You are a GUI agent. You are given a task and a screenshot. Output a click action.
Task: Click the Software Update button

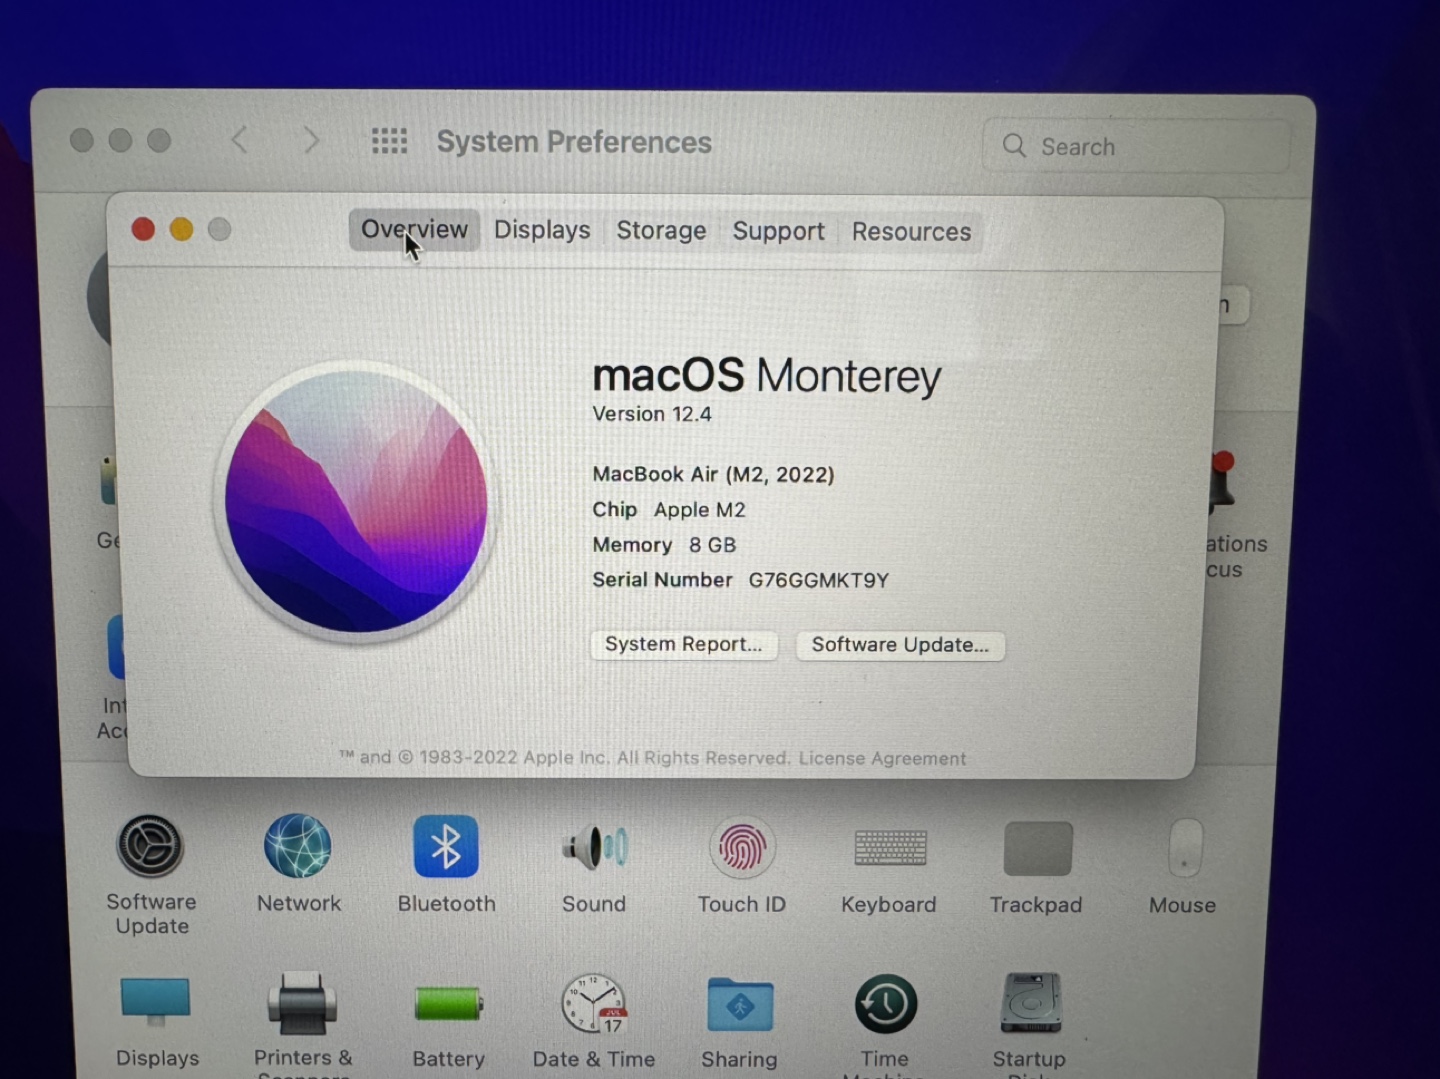(900, 645)
